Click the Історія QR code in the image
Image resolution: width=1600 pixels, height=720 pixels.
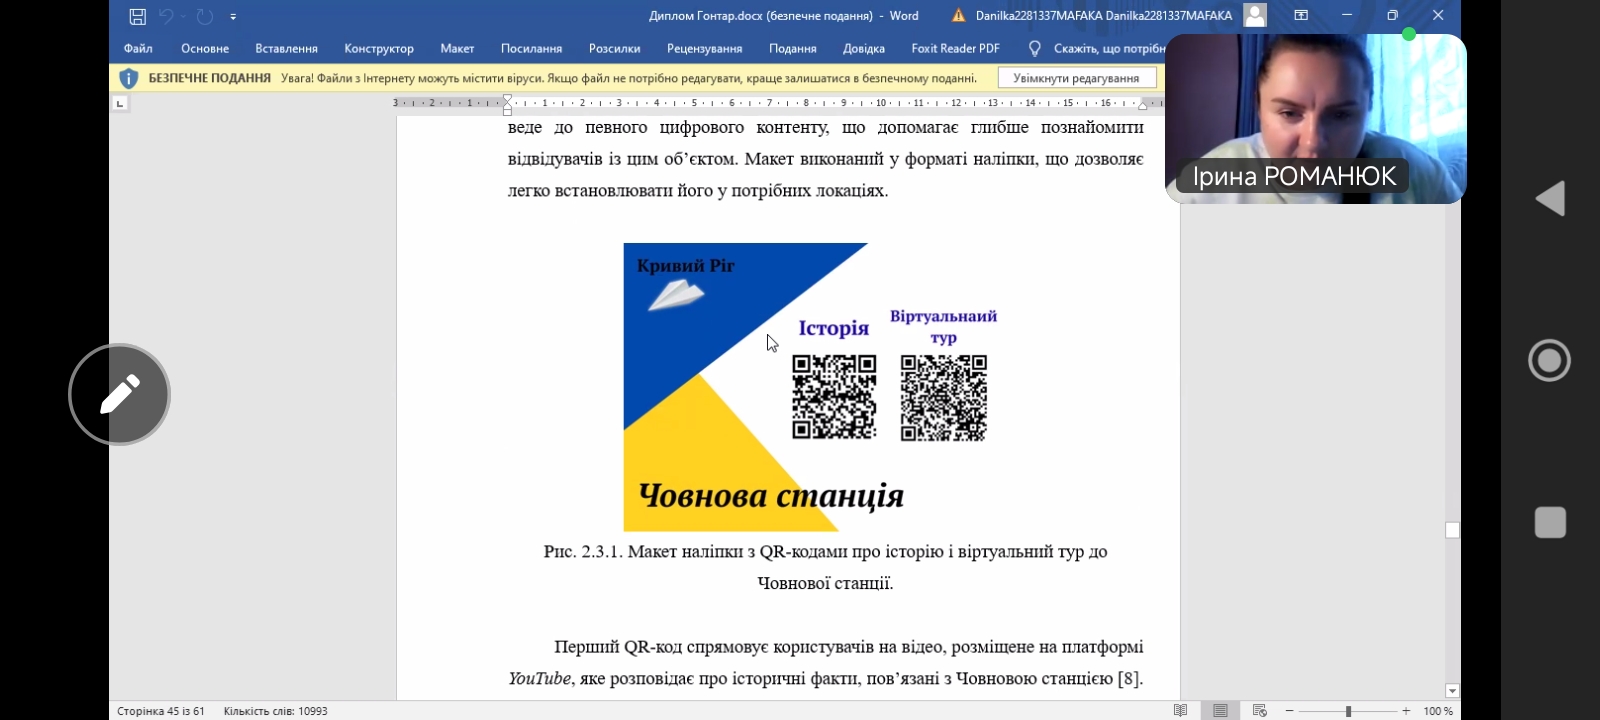(834, 397)
